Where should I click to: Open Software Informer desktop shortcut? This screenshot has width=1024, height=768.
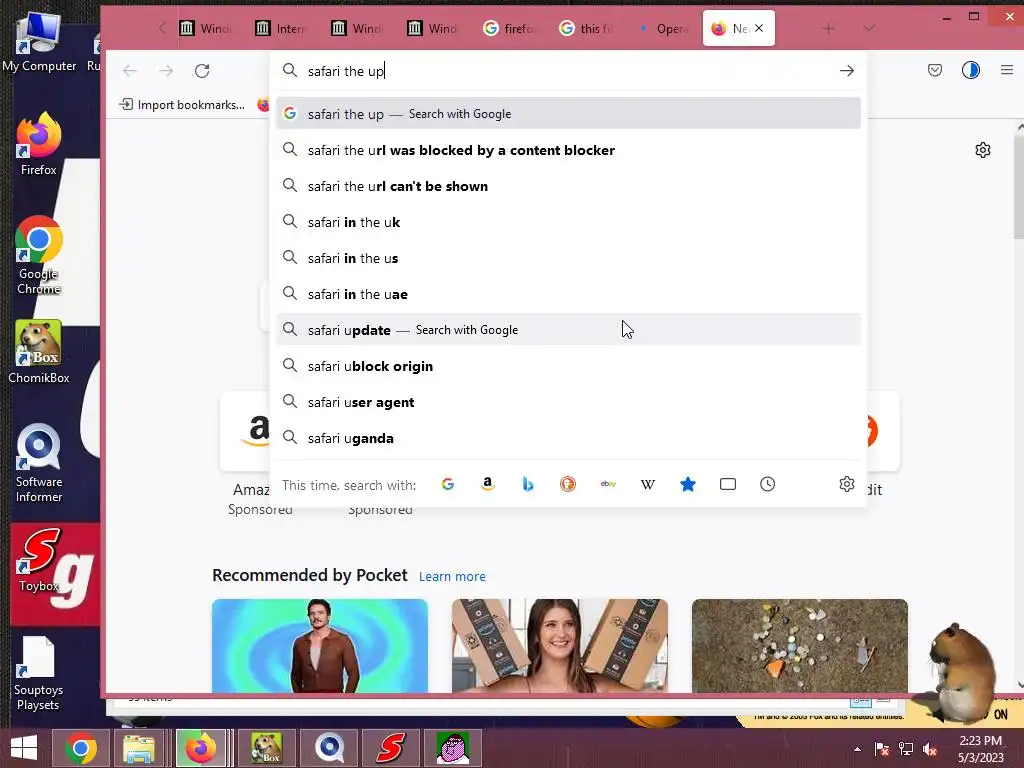pos(39,464)
